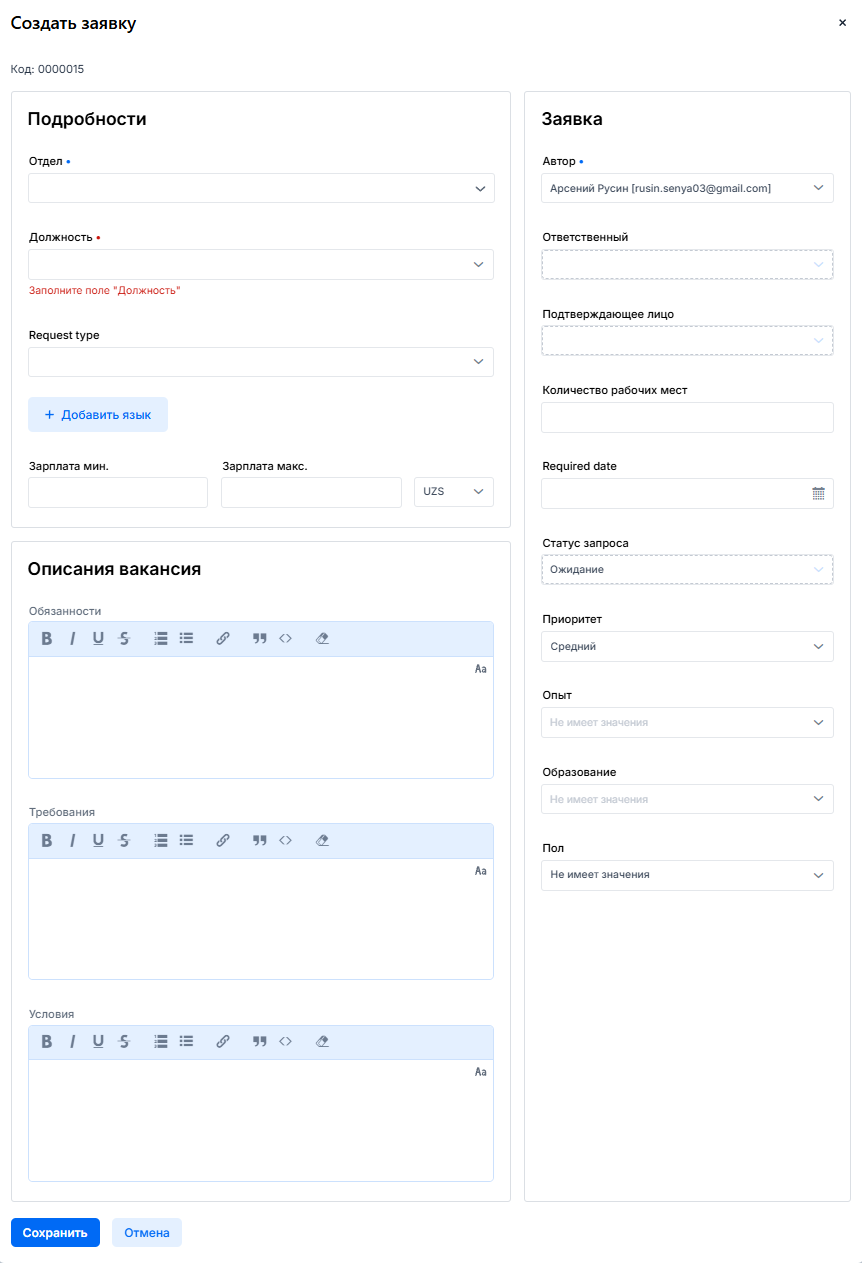Expand the Должность dropdown
The height and width of the screenshot is (1263, 862).
pos(261,264)
